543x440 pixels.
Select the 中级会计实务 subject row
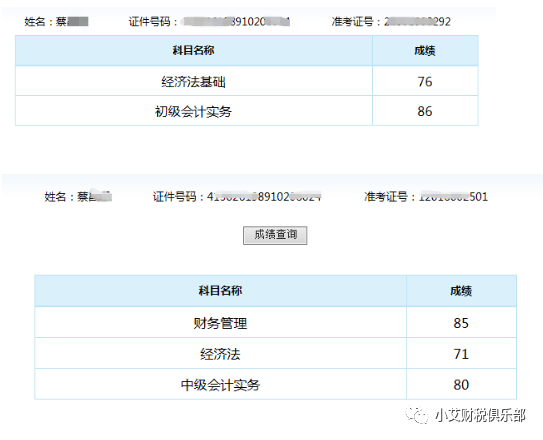click(275, 384)
